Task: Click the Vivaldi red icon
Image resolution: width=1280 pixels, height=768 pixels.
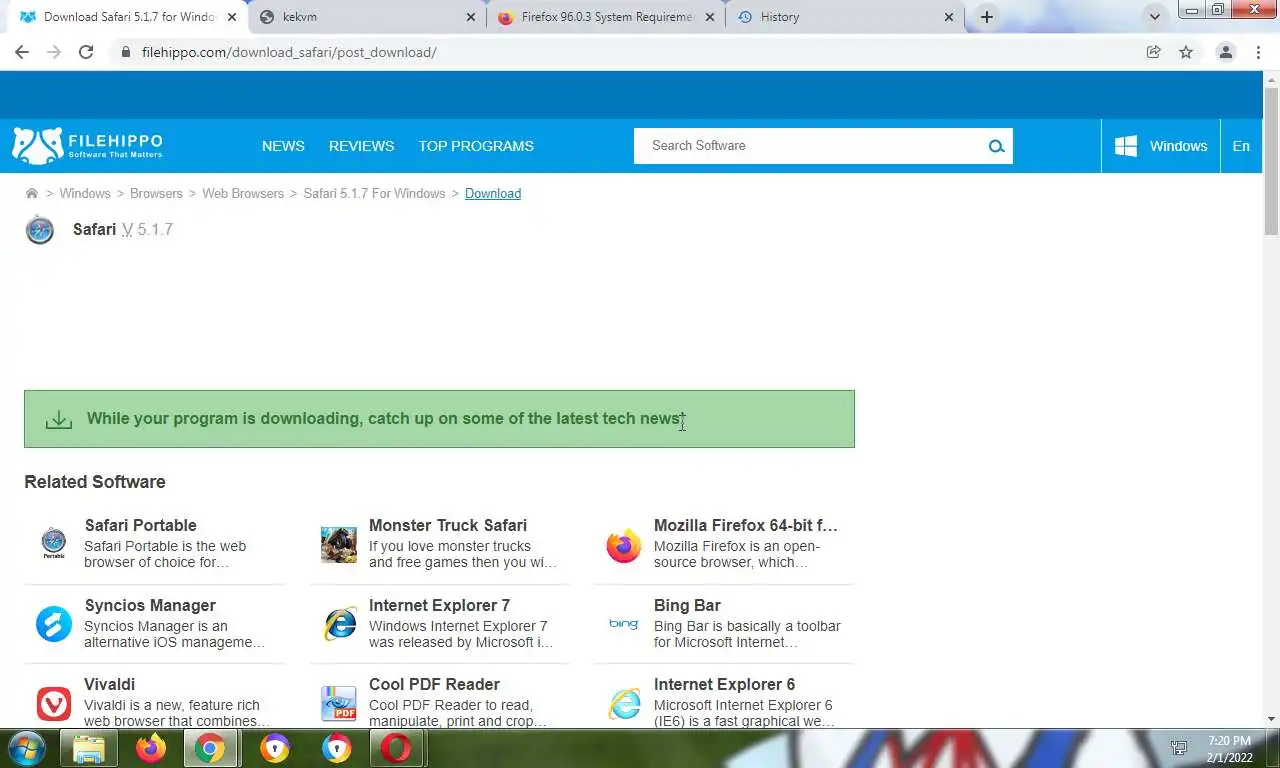Action: point(54,704)
